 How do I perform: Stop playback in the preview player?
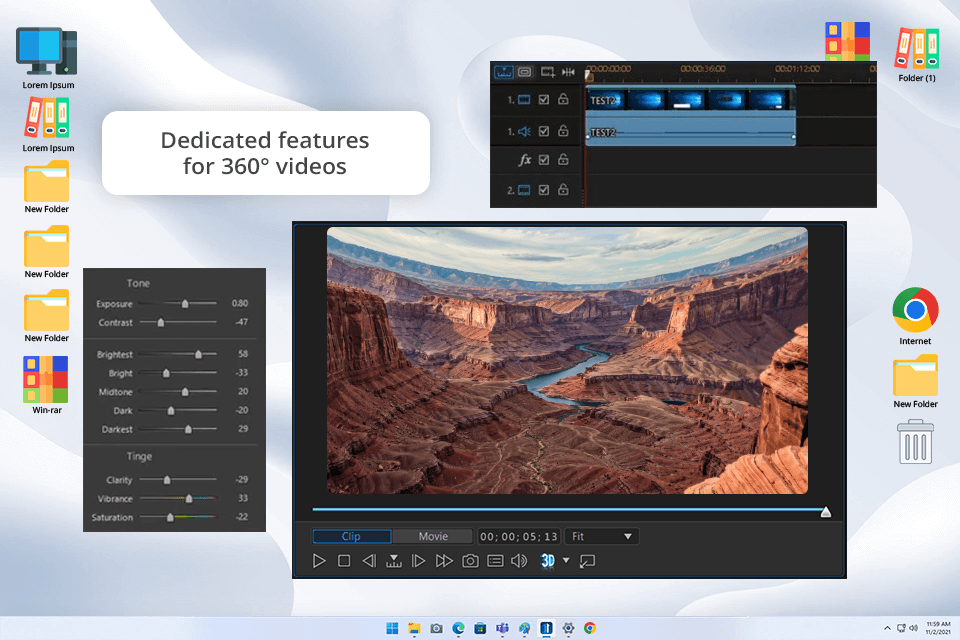(344, 560)
